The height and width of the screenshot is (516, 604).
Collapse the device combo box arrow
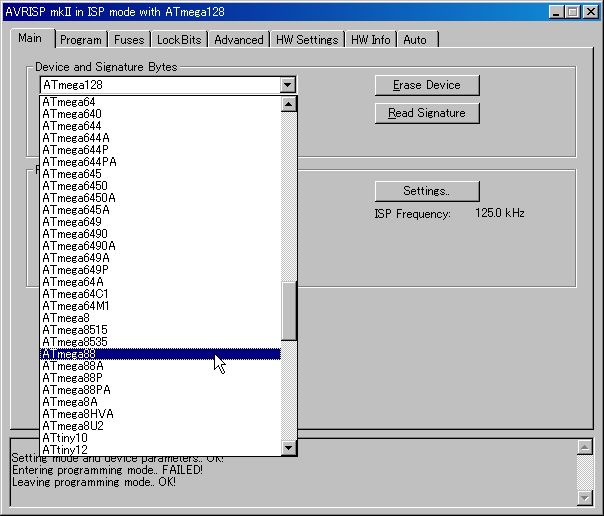[288, 86]
